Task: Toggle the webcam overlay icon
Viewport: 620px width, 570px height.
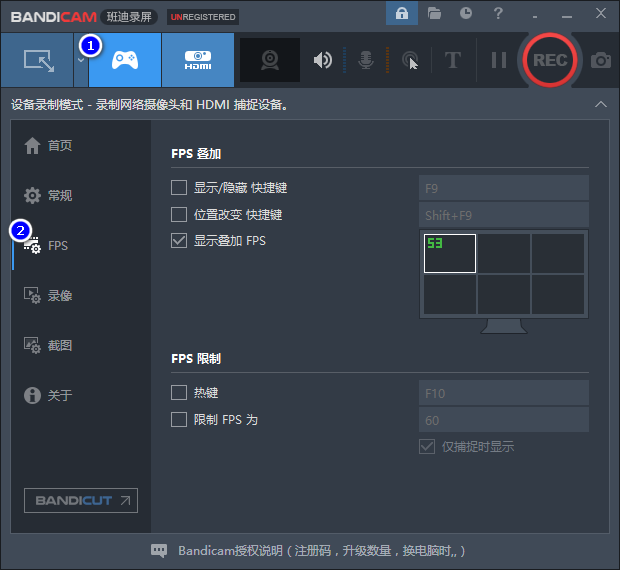Action: coord(270,60)
